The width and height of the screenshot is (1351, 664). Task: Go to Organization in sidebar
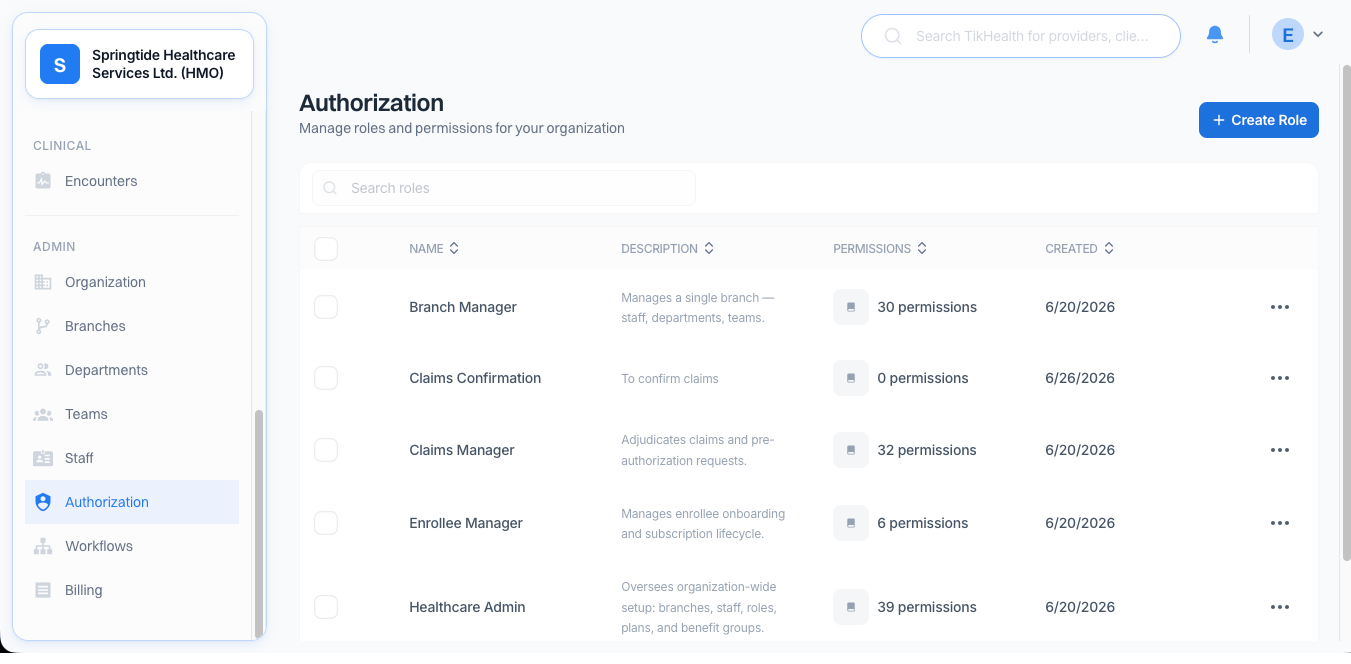click(x=132, y=282)
